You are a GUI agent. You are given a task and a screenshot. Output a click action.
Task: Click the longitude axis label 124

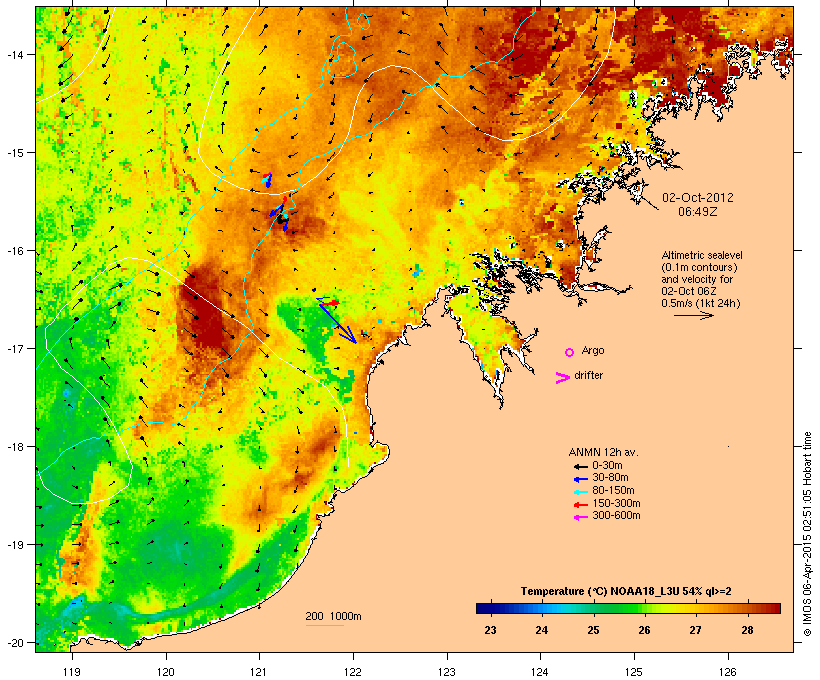pyautogui.click(x=540, y=672)
